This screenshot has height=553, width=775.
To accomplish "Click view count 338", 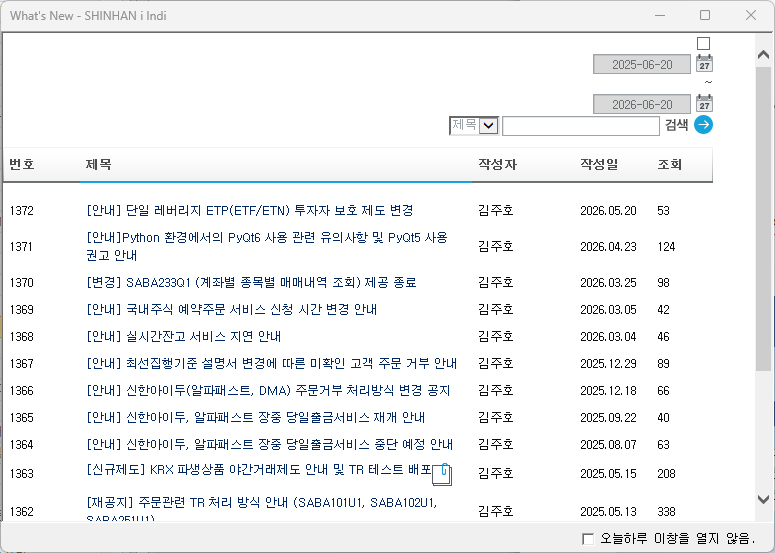I will click(666, 512).
